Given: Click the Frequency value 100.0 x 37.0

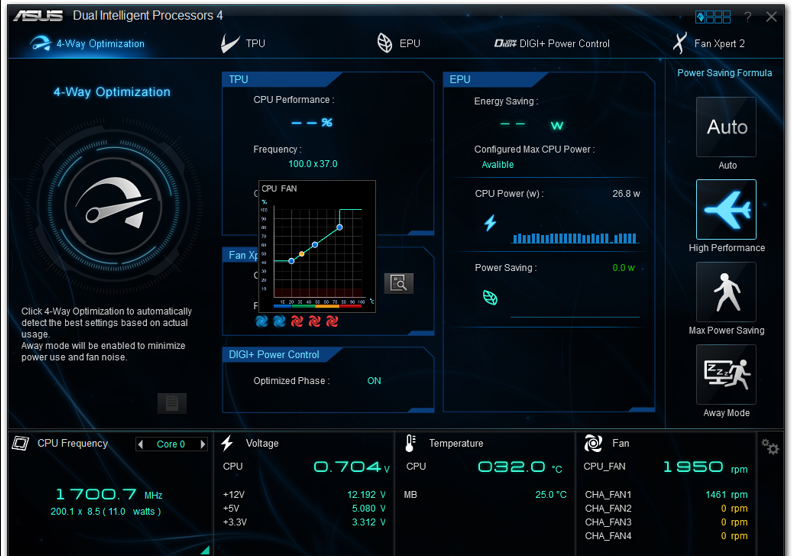Looking at the screenshot, I should (313, 164).
